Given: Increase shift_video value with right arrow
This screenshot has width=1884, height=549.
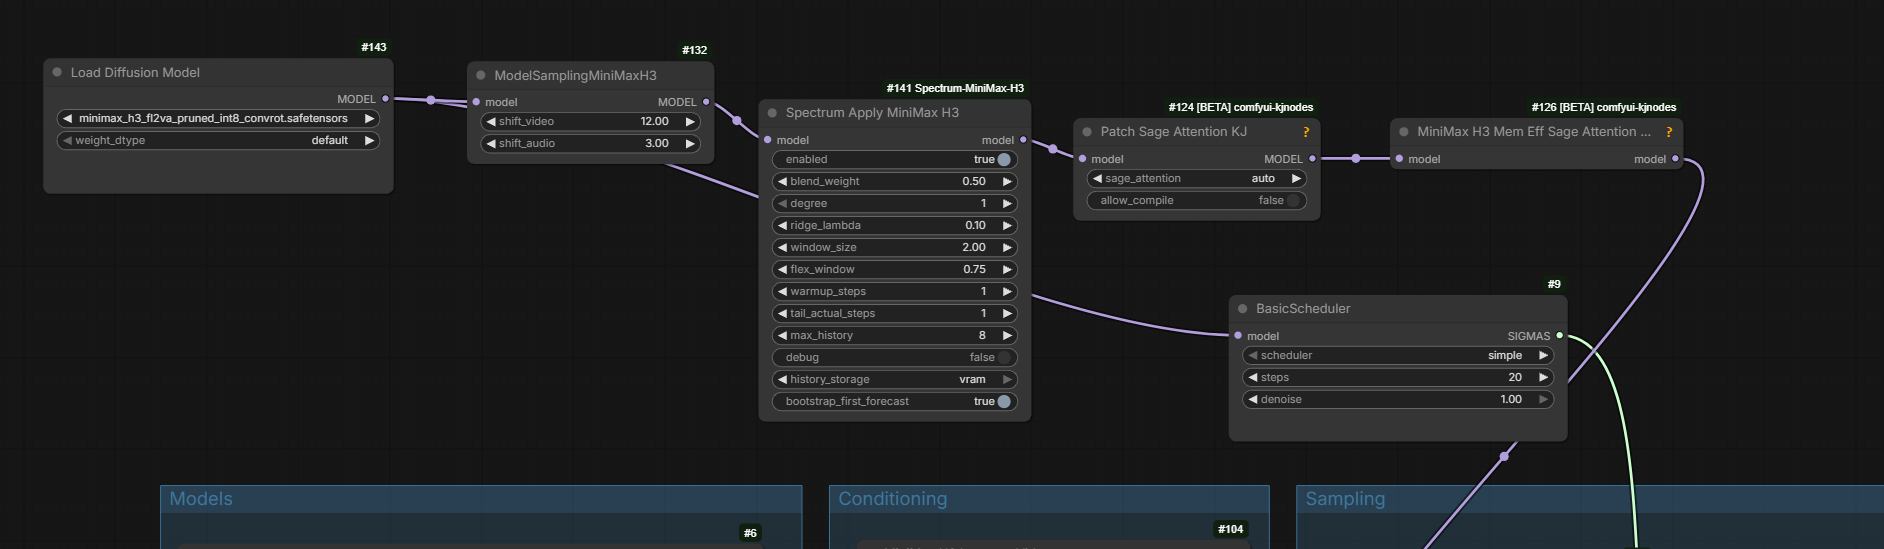Looking at the screenshot, I should (x=690, y=121).
